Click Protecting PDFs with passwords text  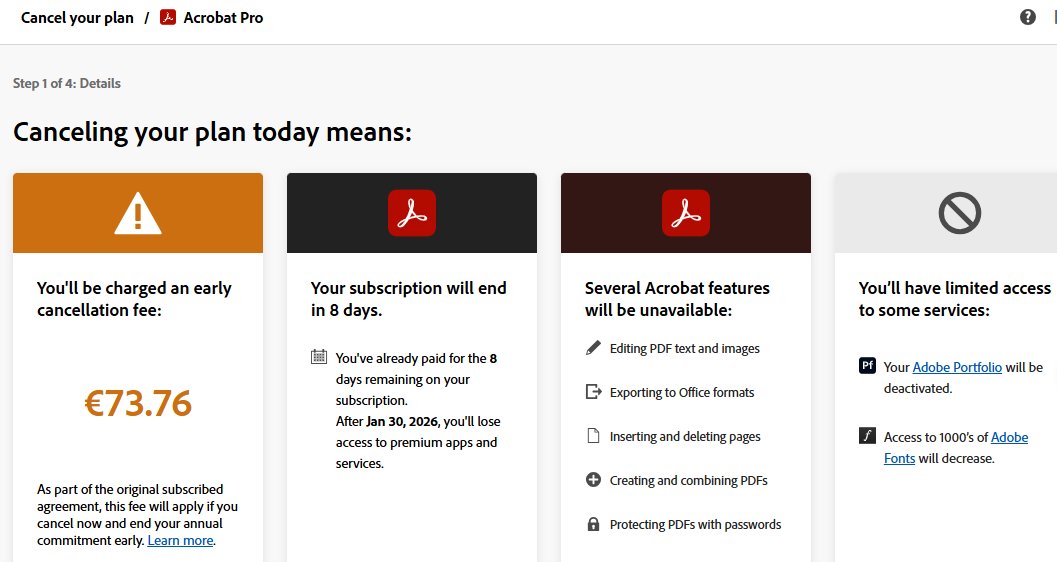(696, 524)
